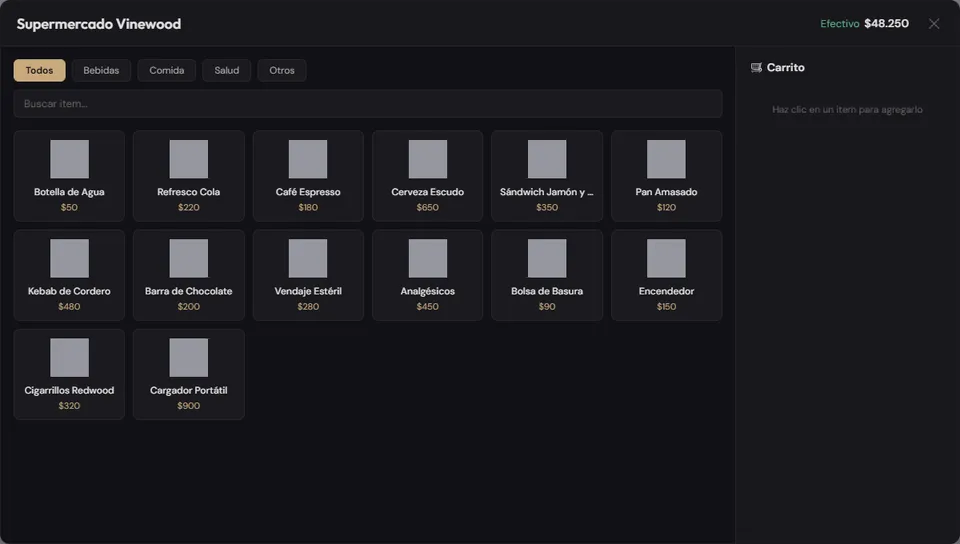Click the Refresco Cola name label
Image resolution: width=960 pixels, height=544 pixels.
coord(189,192)
